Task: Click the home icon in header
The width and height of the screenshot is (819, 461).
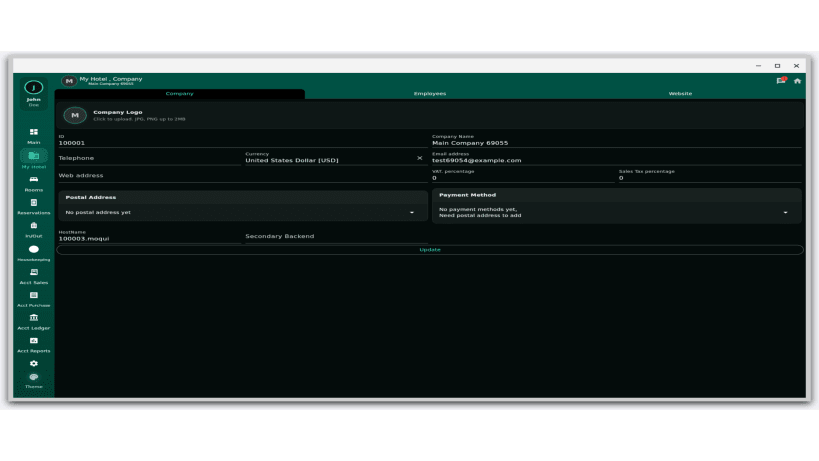Action: click(797, 81)
